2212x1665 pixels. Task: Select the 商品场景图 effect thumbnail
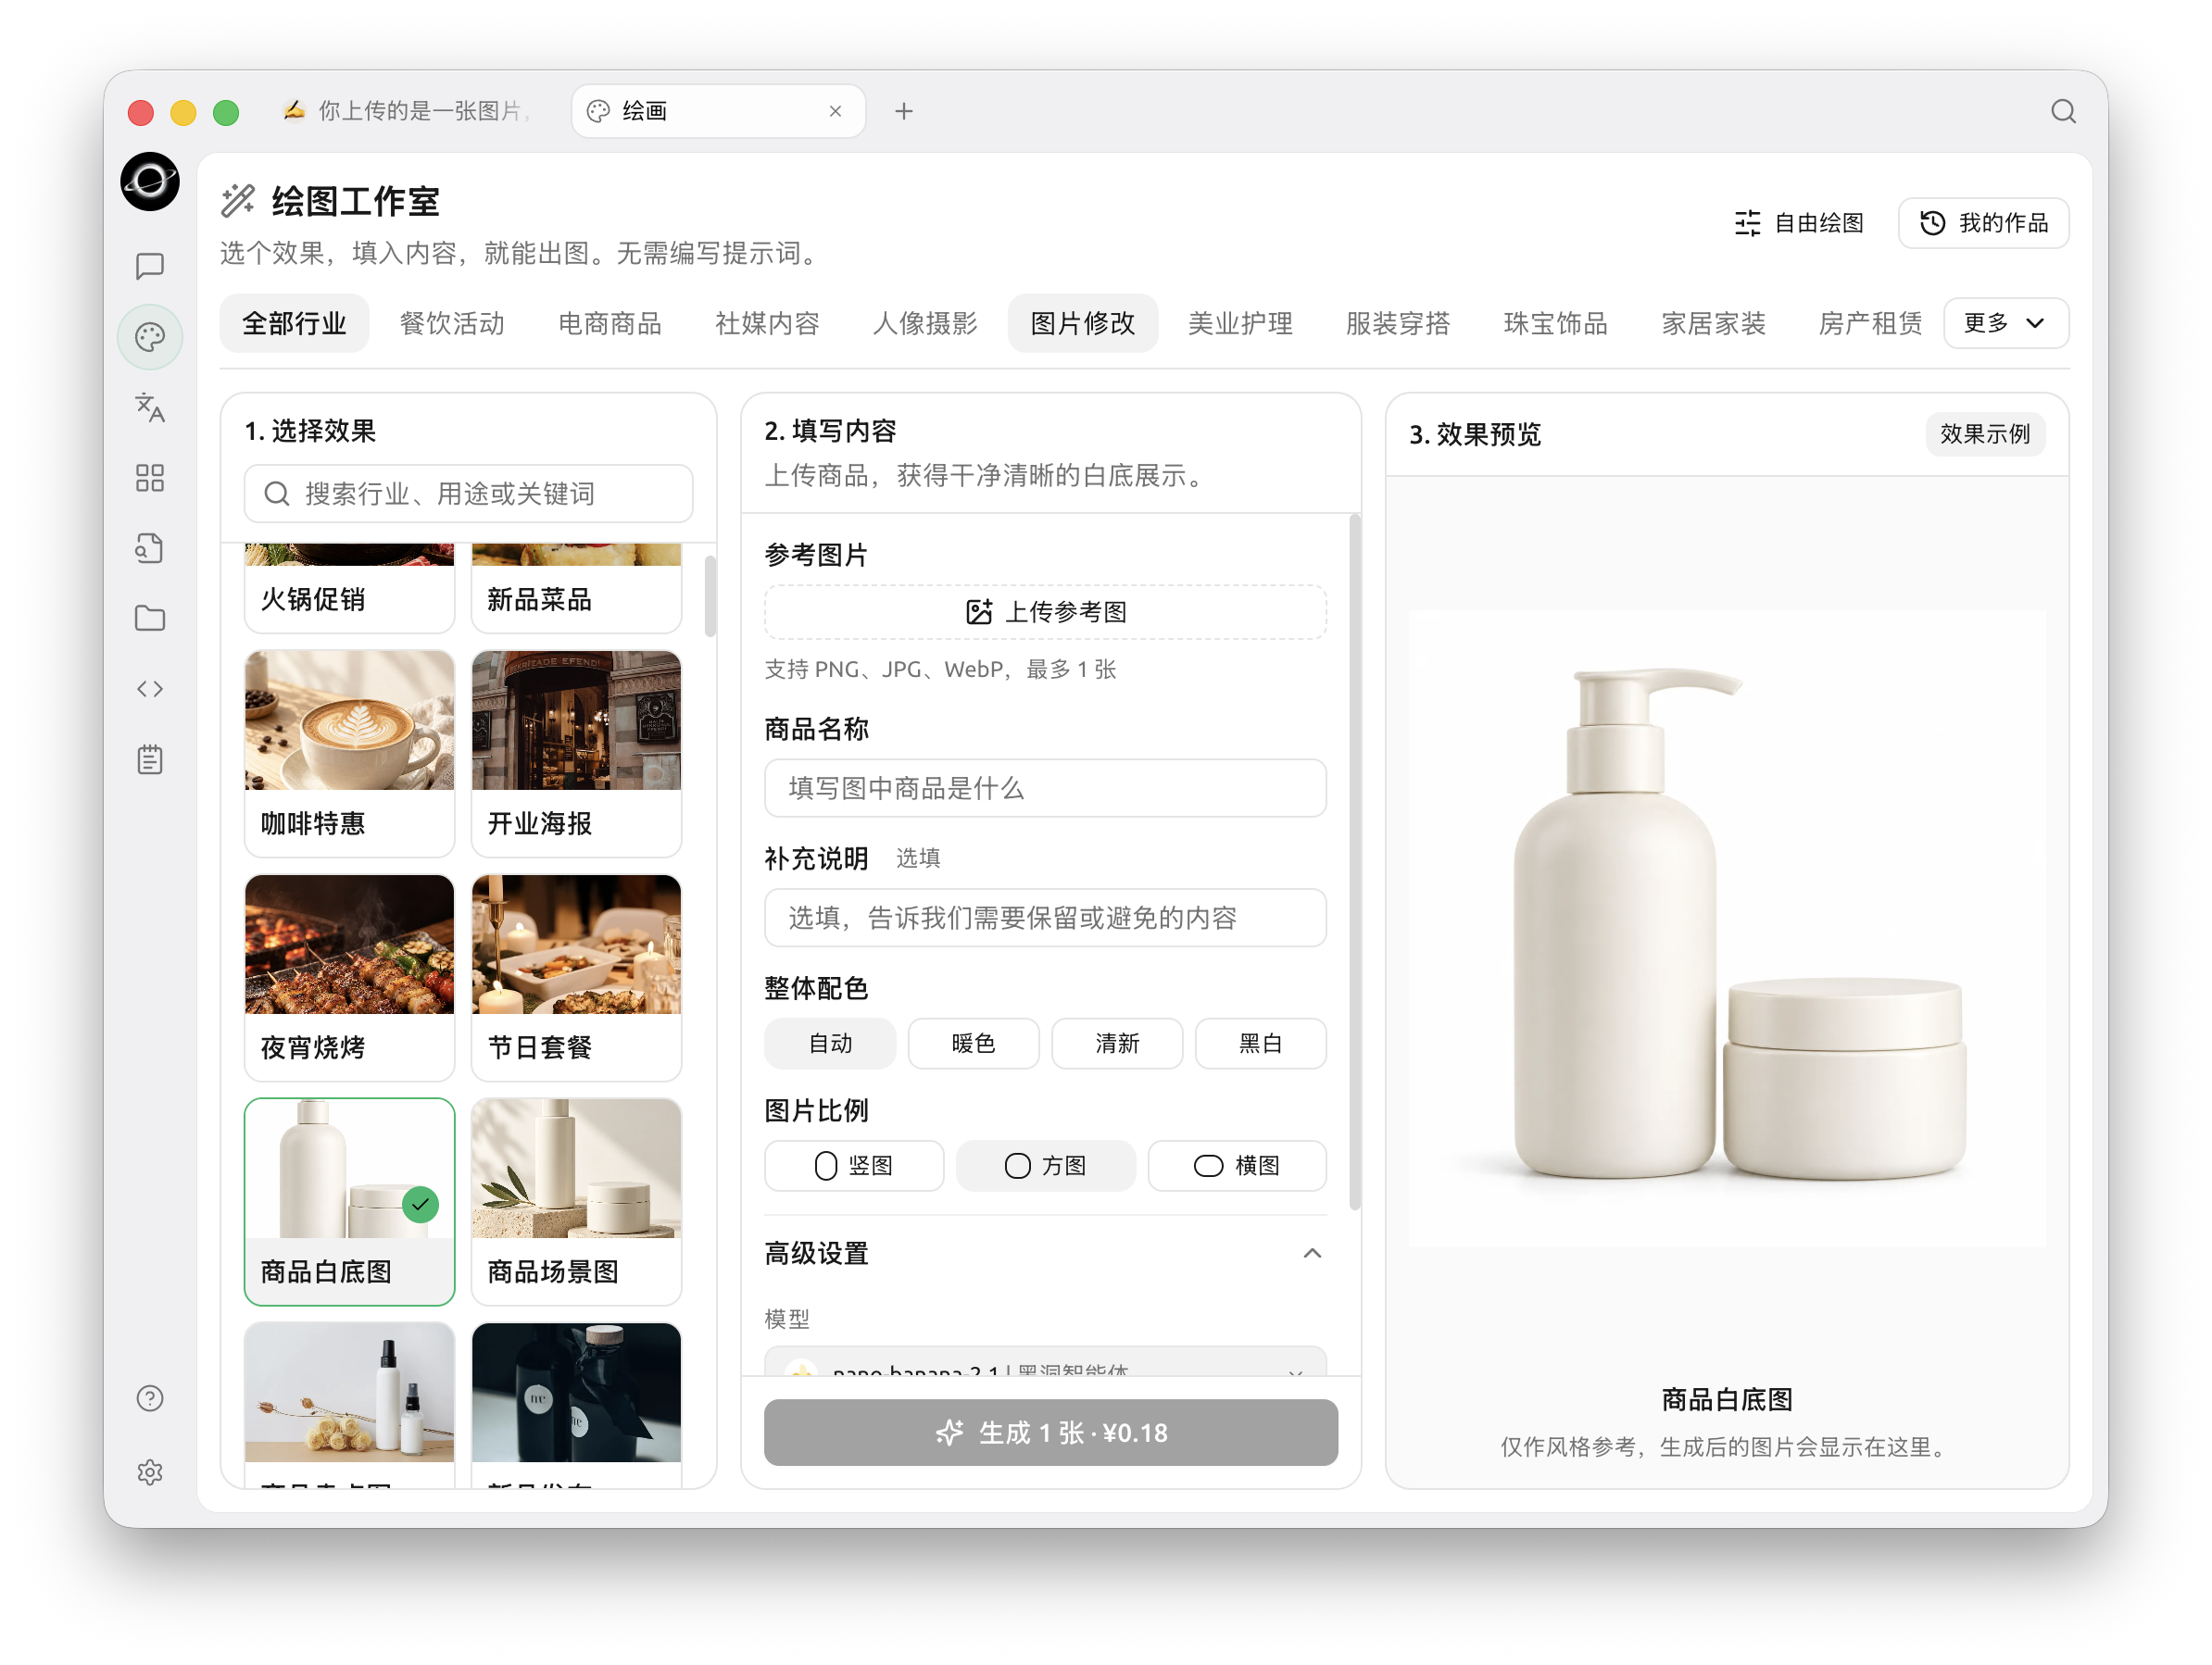pyautogui.click(x=577, y=1201)
